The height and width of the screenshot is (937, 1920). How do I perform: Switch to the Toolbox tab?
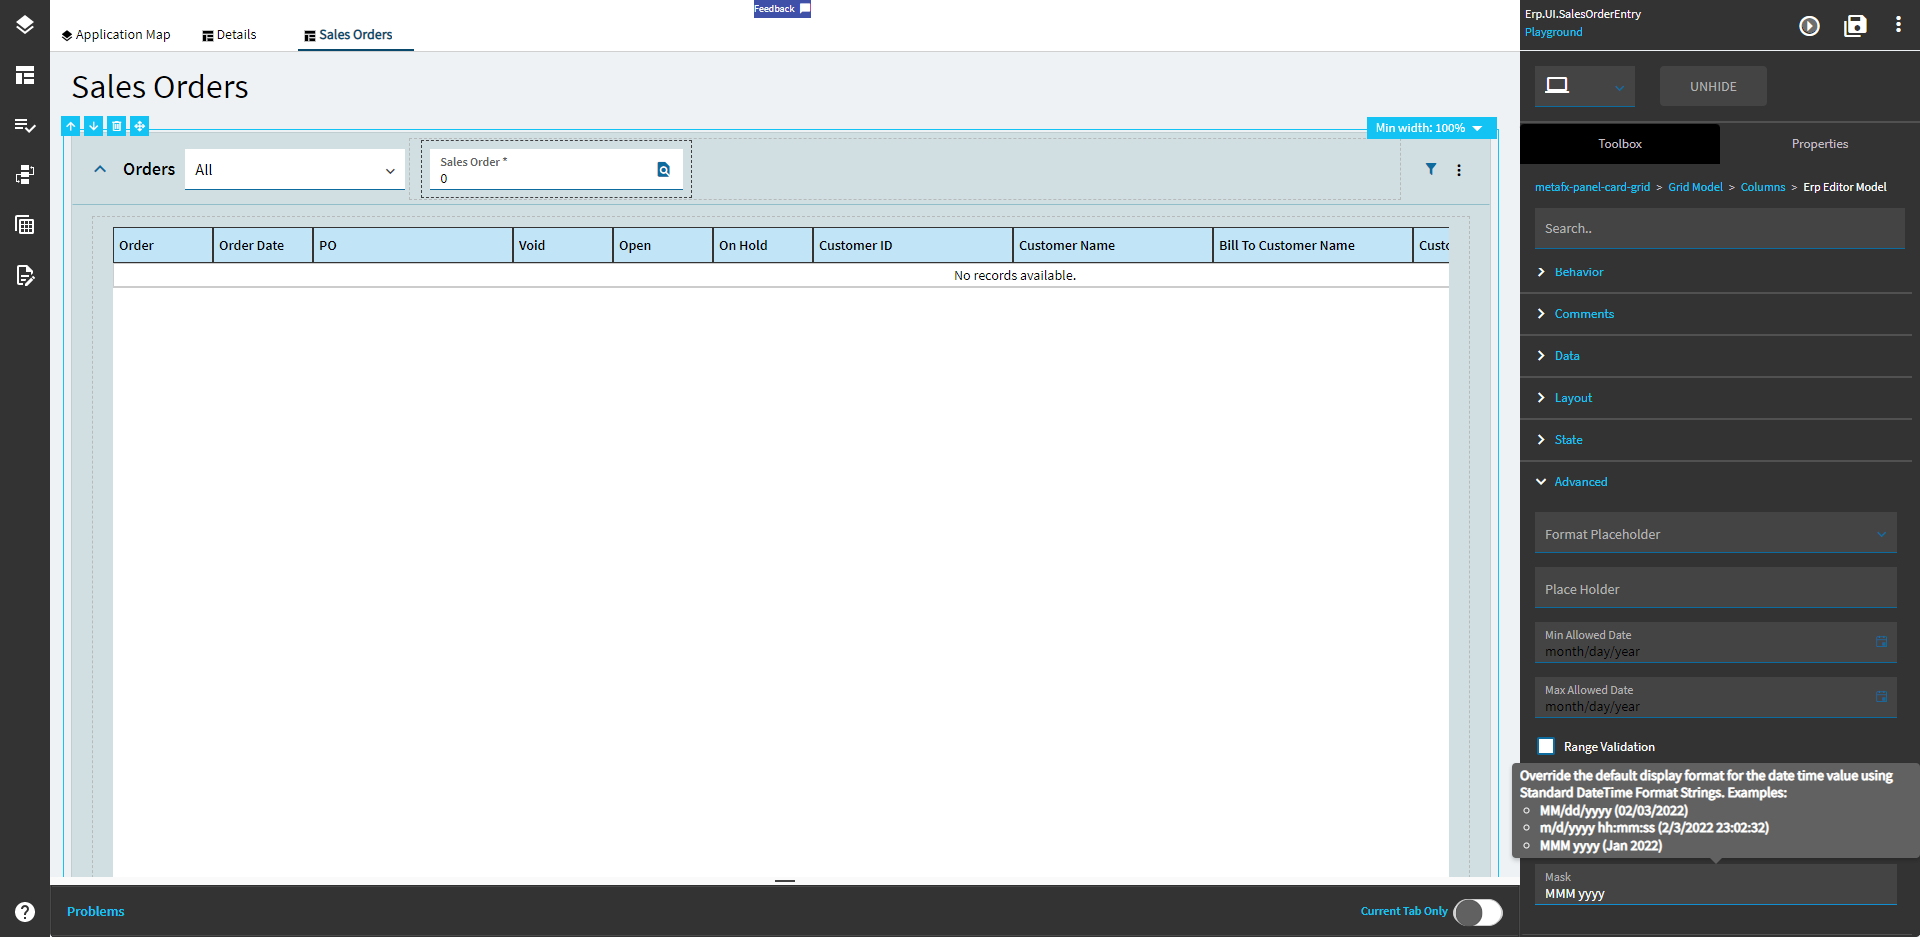click(x=1620, y=144)
